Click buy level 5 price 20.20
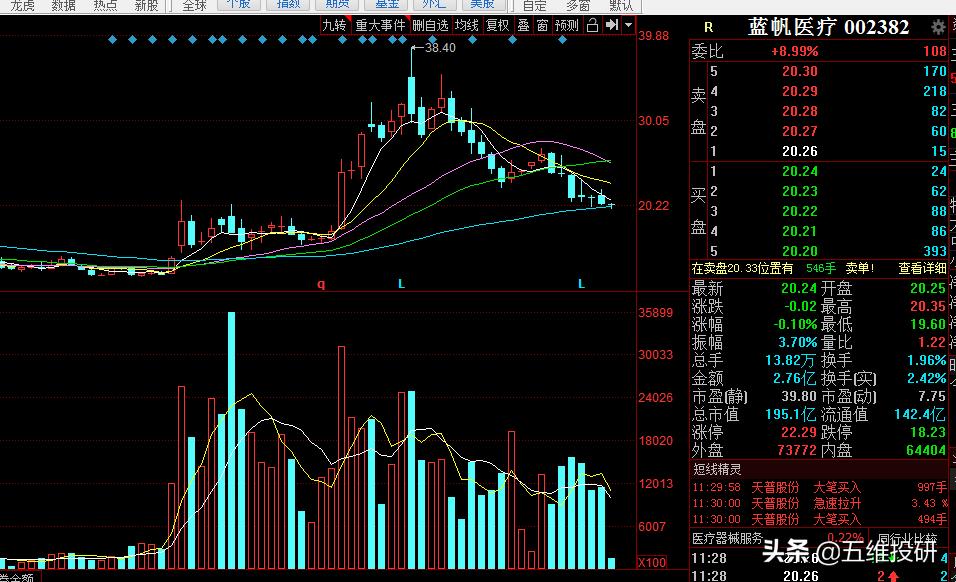The height and width of the screenshot is (582, 956). (x=800, y=251)
